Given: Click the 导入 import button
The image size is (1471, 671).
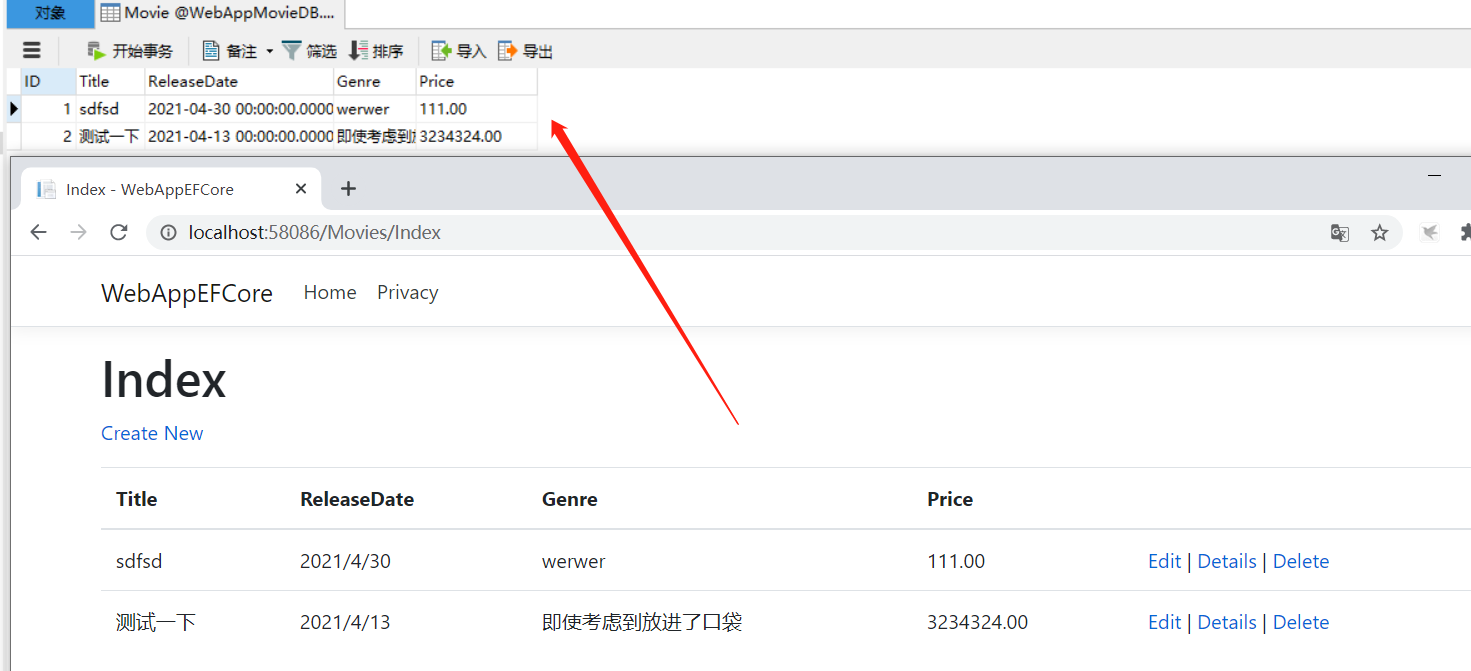Looking at the screenshot, I should pyautogui.click(x=458, y=51).
